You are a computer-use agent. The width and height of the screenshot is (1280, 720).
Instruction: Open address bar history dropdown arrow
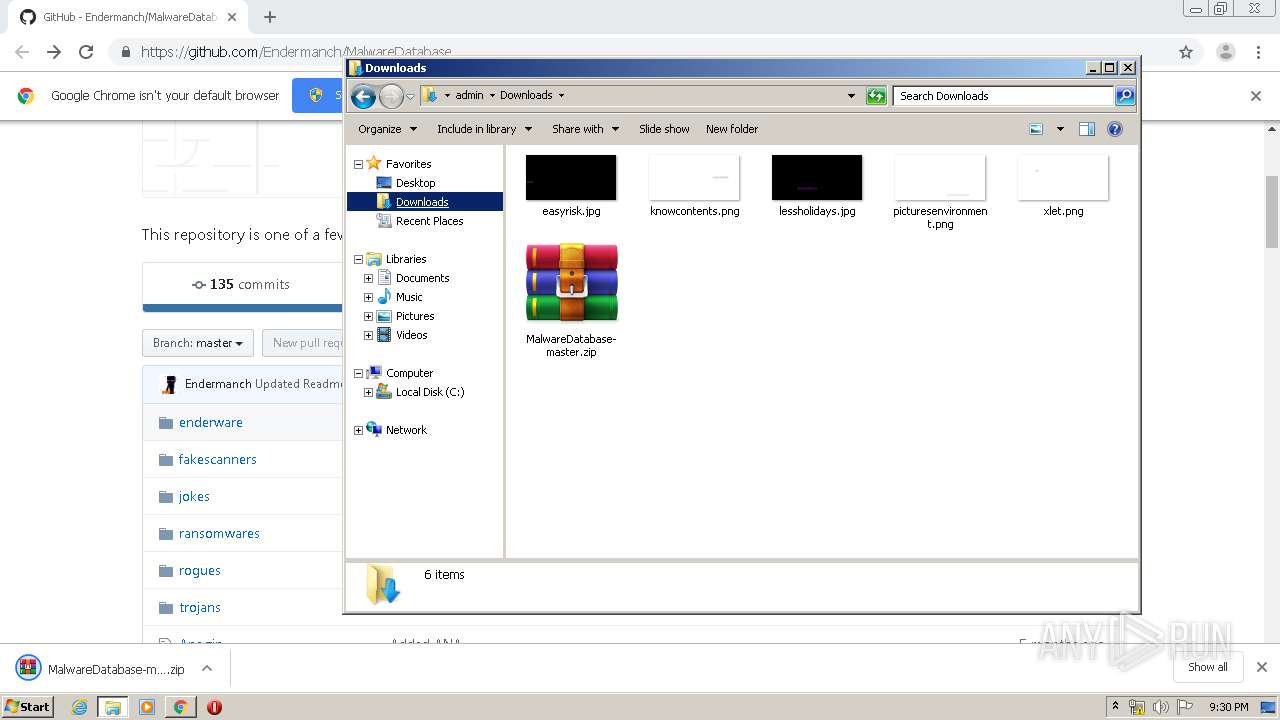(851, 96)
